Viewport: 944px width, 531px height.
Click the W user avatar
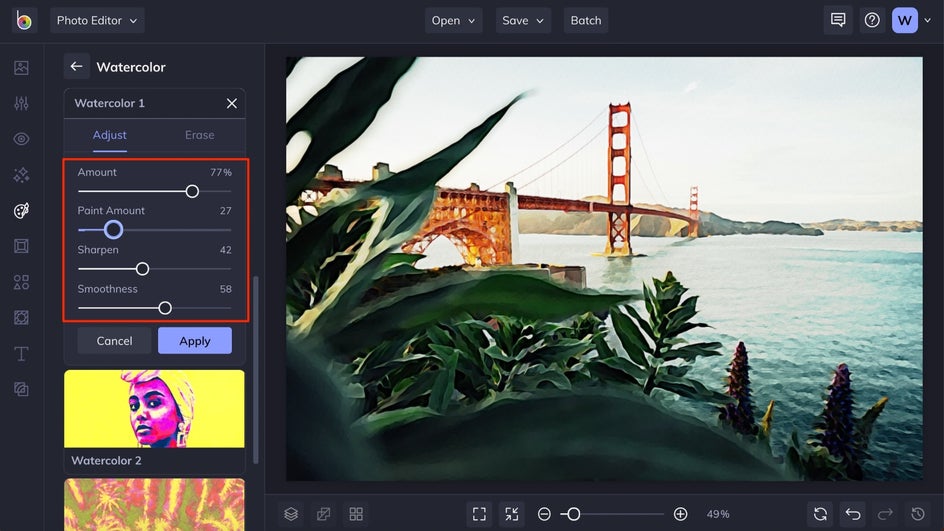(904, 20)
